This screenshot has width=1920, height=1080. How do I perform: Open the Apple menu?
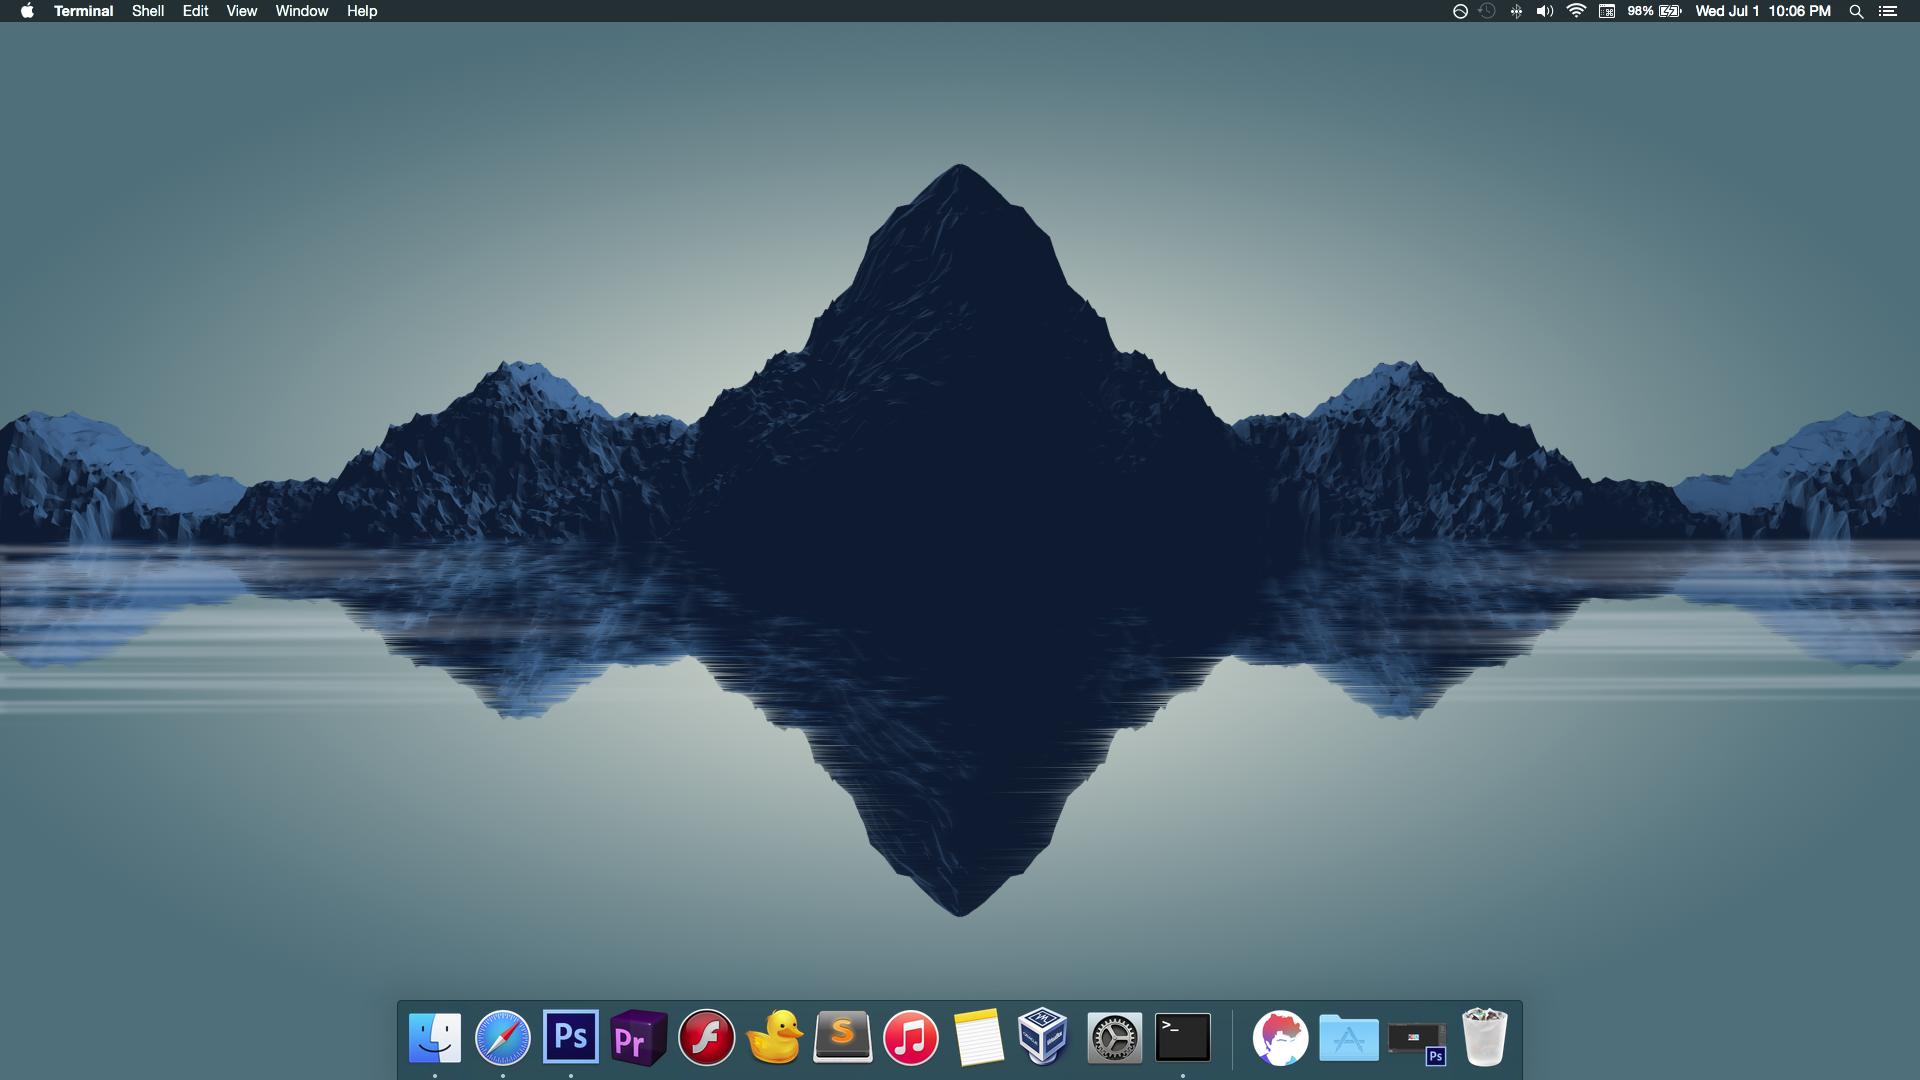click(x=27, y=11)
